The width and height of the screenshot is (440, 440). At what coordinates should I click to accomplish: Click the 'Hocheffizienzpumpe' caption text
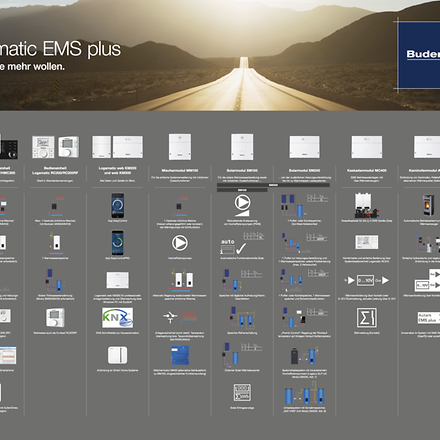180,258
